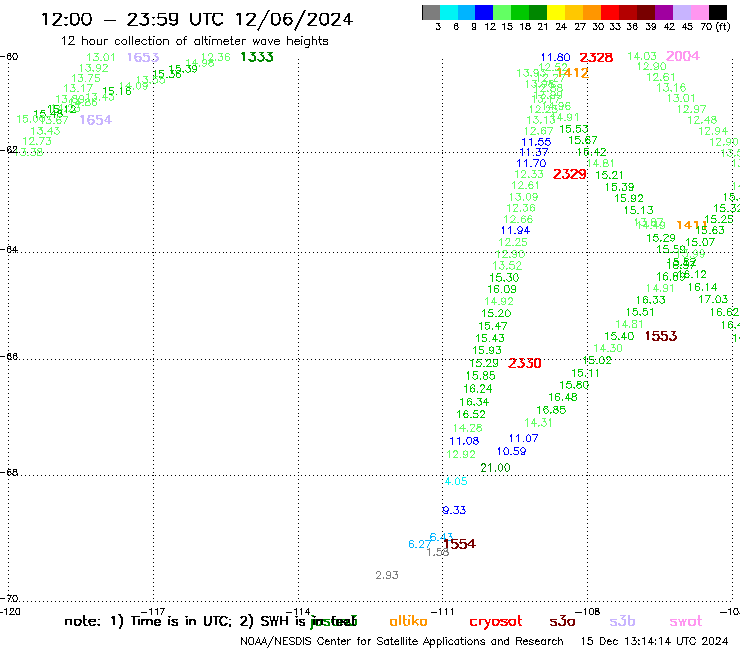Click the "15 Dec 13:14:14 UTC 2024" timestamp
The image size is (740, 650).
(x=655, y=642)
